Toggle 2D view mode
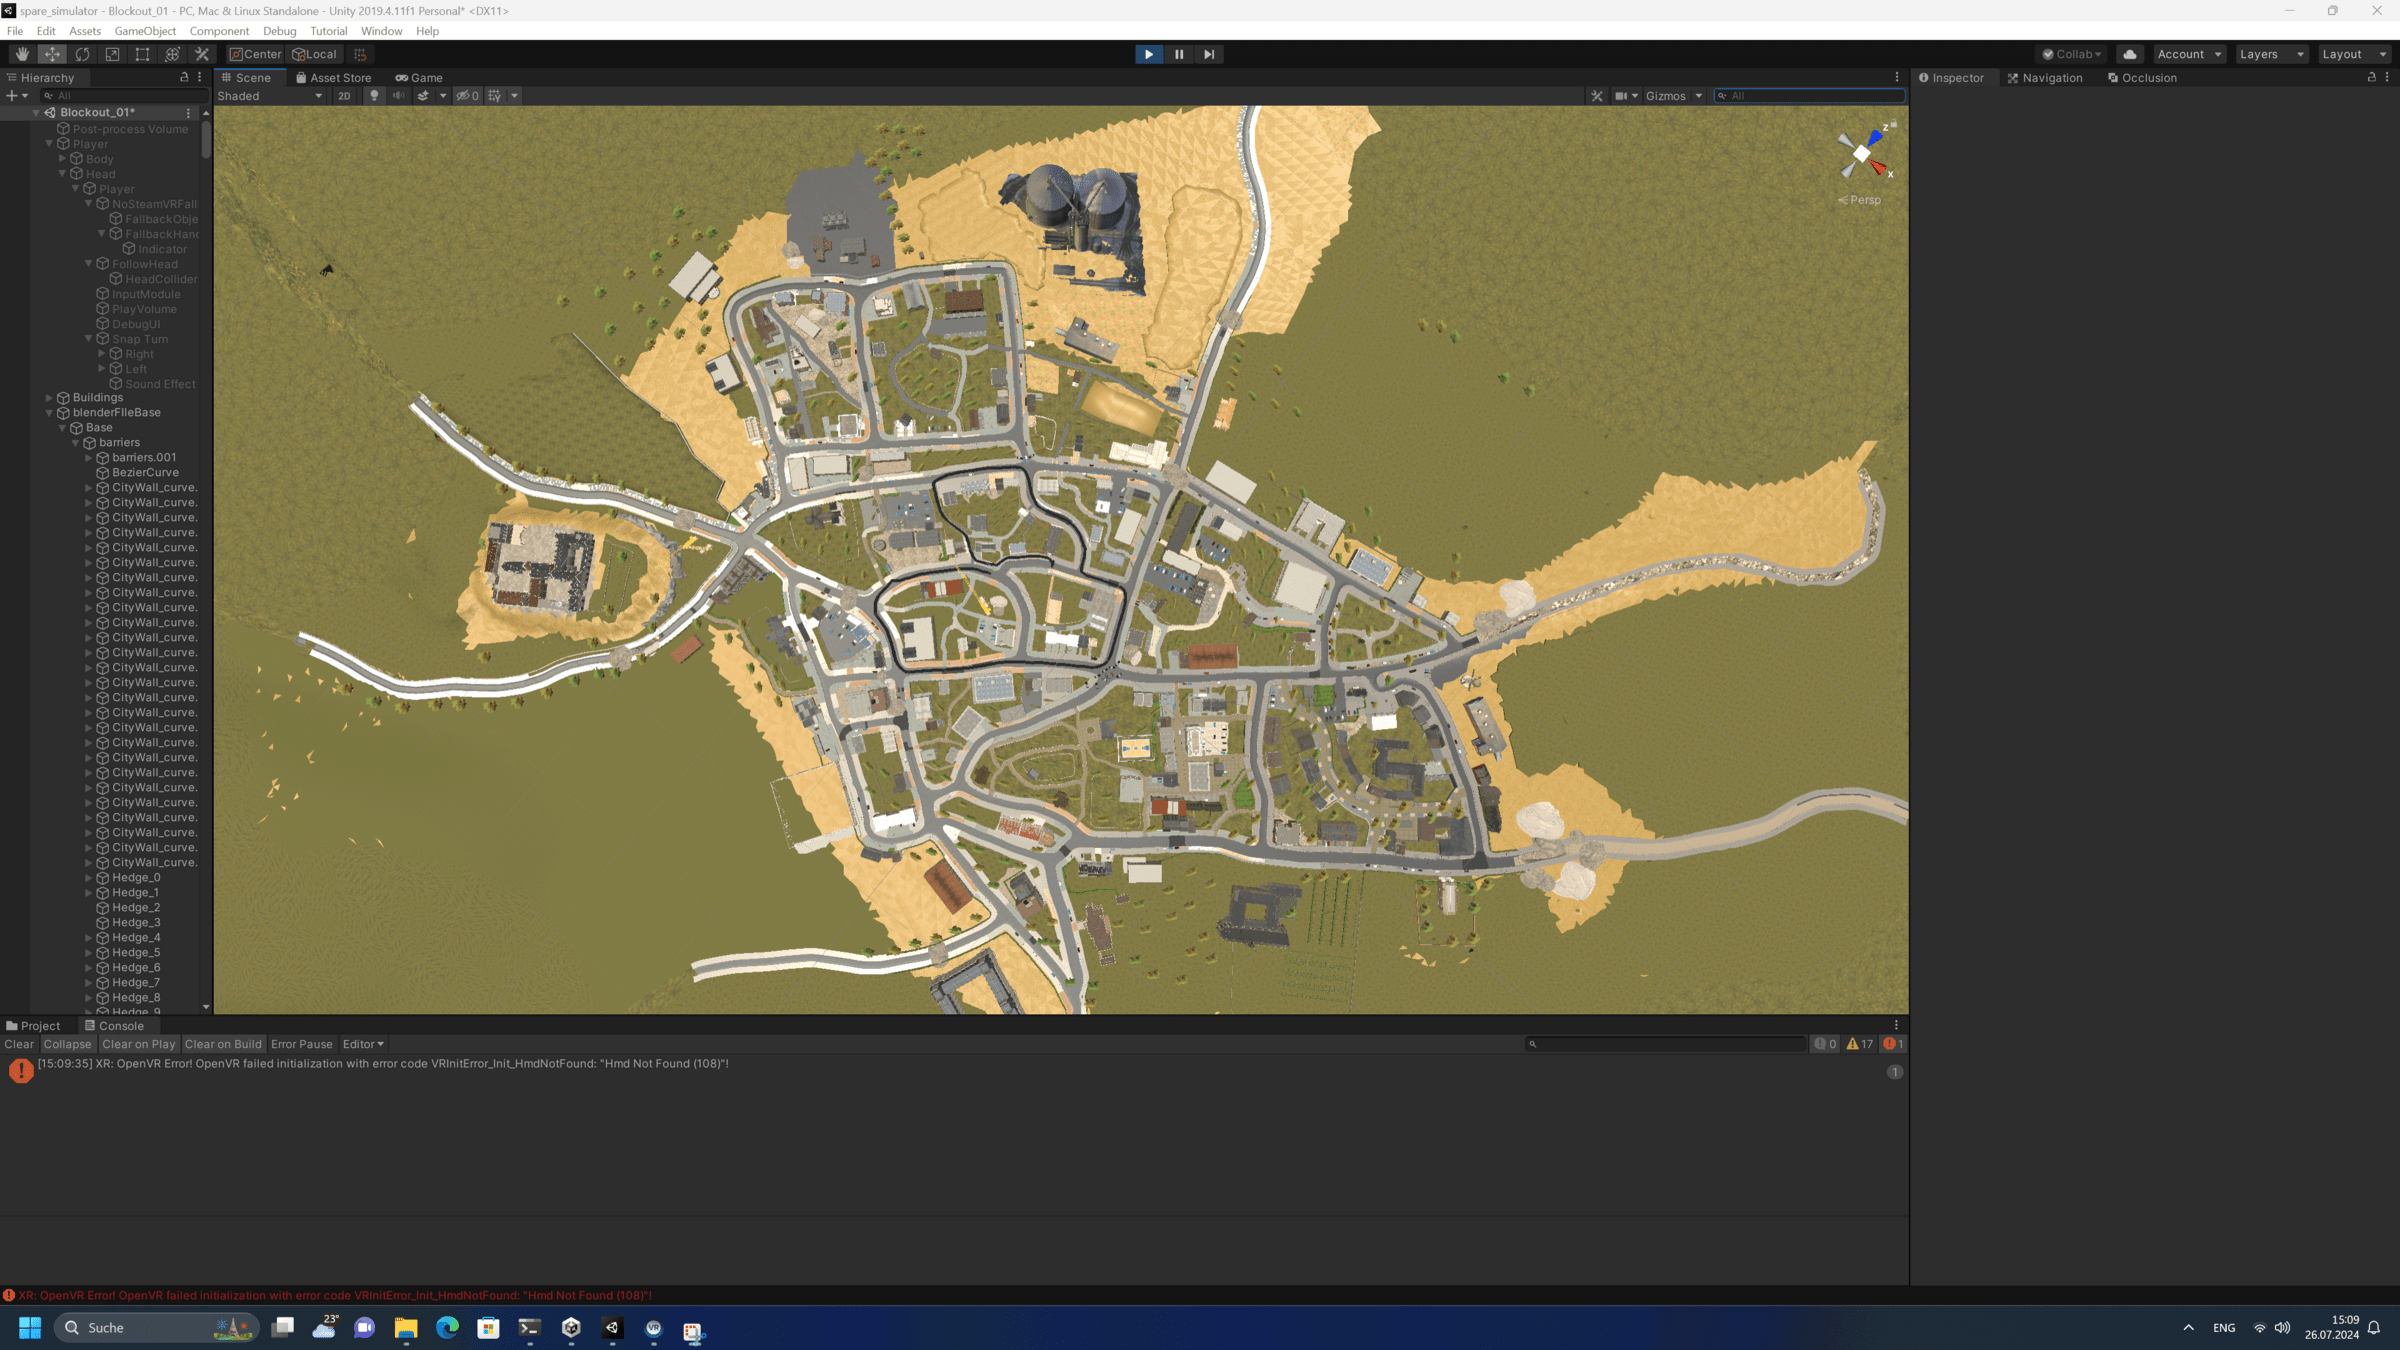 pos(344,96)
